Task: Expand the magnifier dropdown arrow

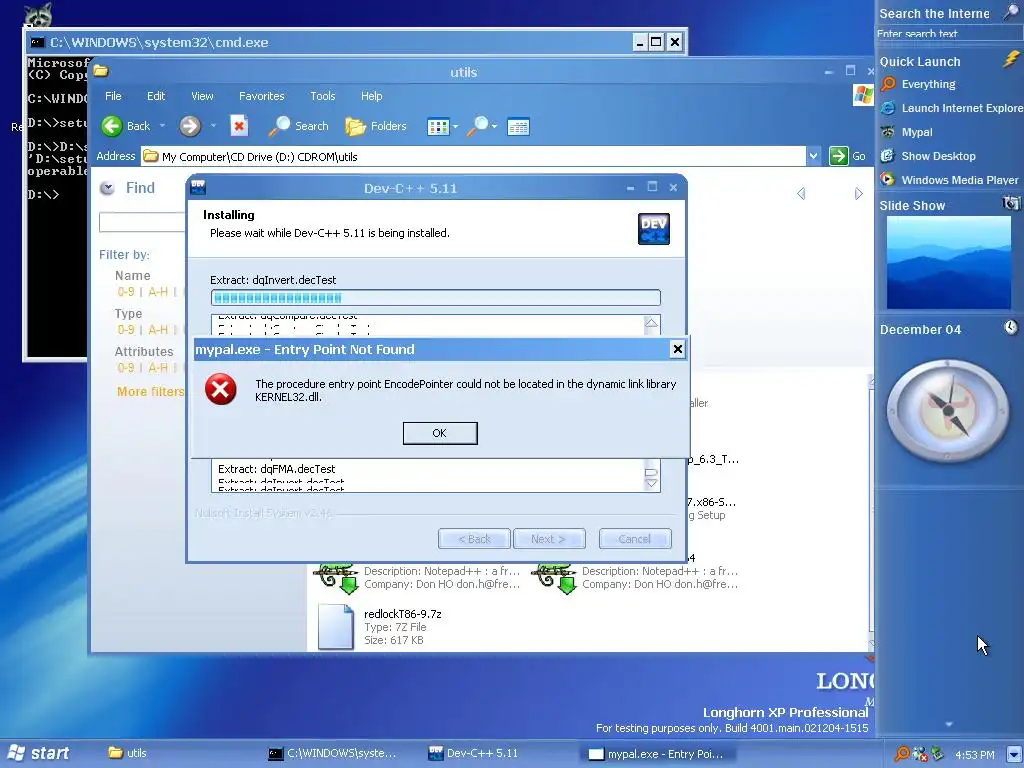Action: pyautogui.click(x=494, y=127)
